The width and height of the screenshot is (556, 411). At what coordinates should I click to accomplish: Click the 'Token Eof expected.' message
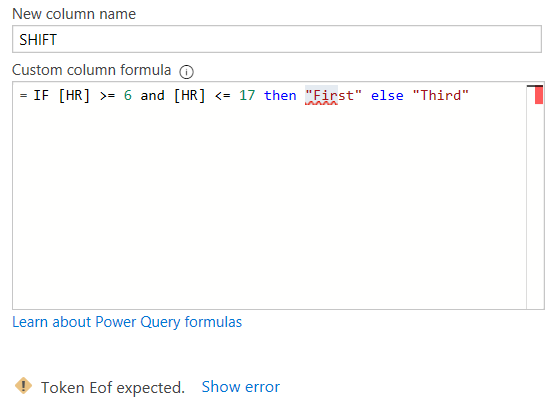click(113, 388)
